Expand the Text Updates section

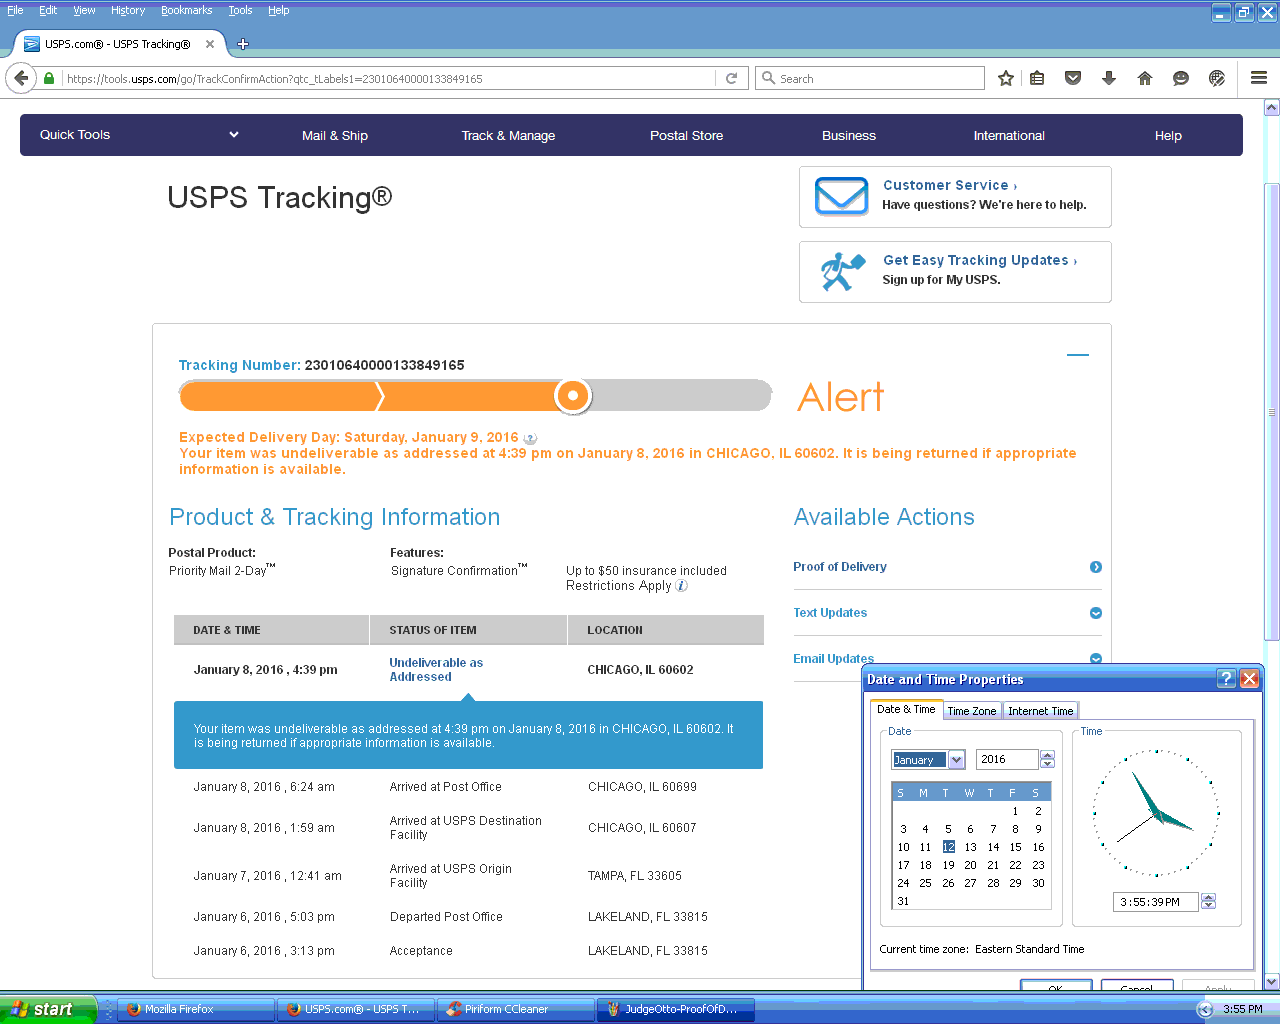coord(1096,613)
